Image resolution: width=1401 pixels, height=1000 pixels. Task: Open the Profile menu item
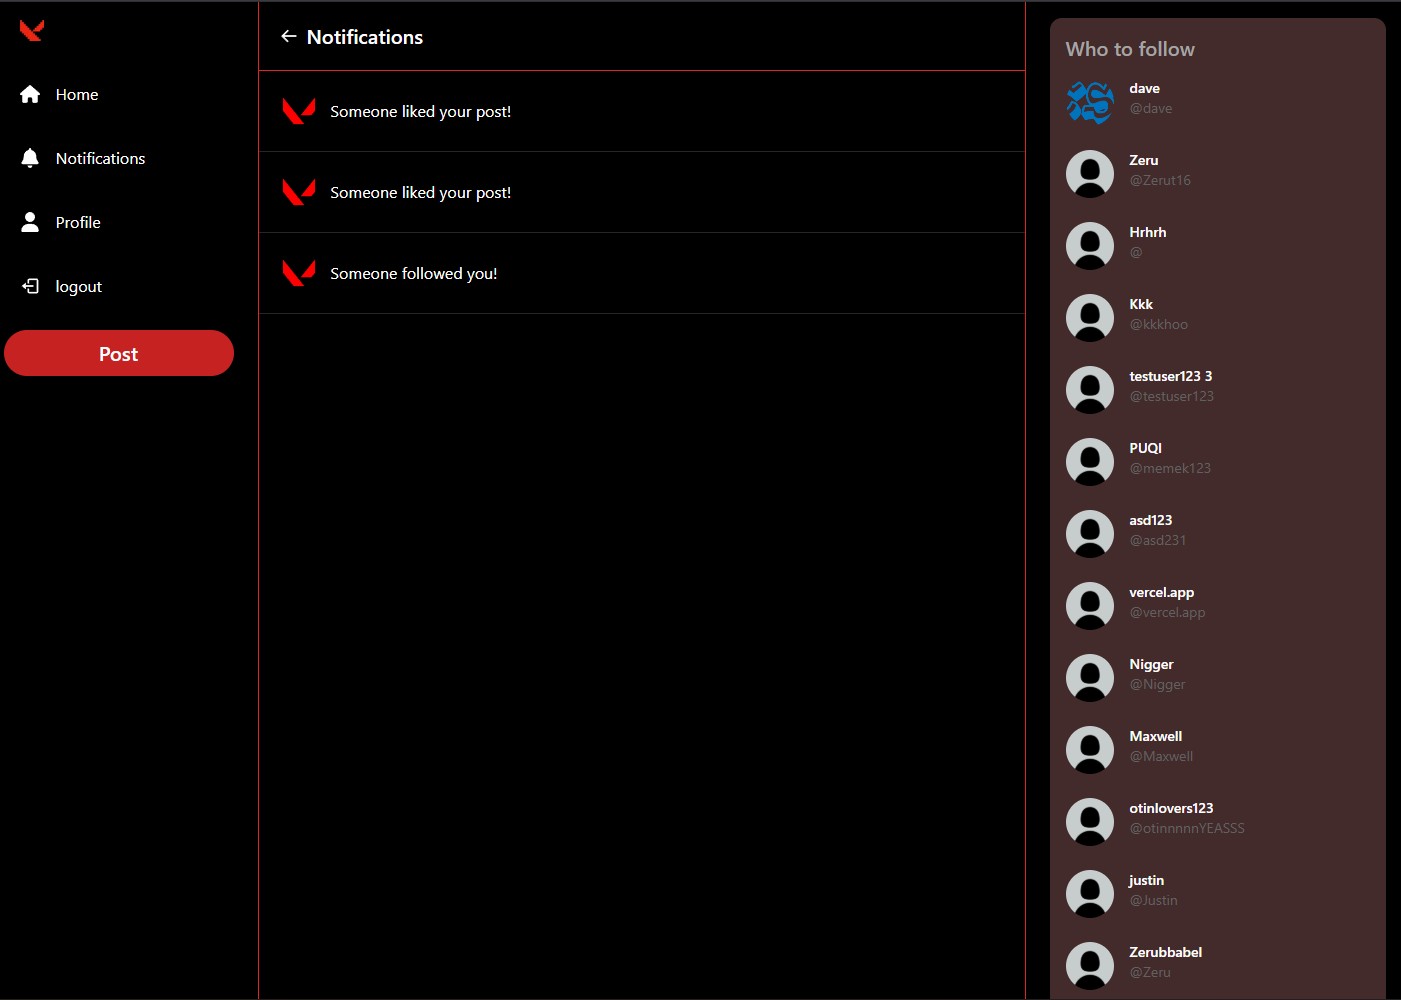(78, 222)
